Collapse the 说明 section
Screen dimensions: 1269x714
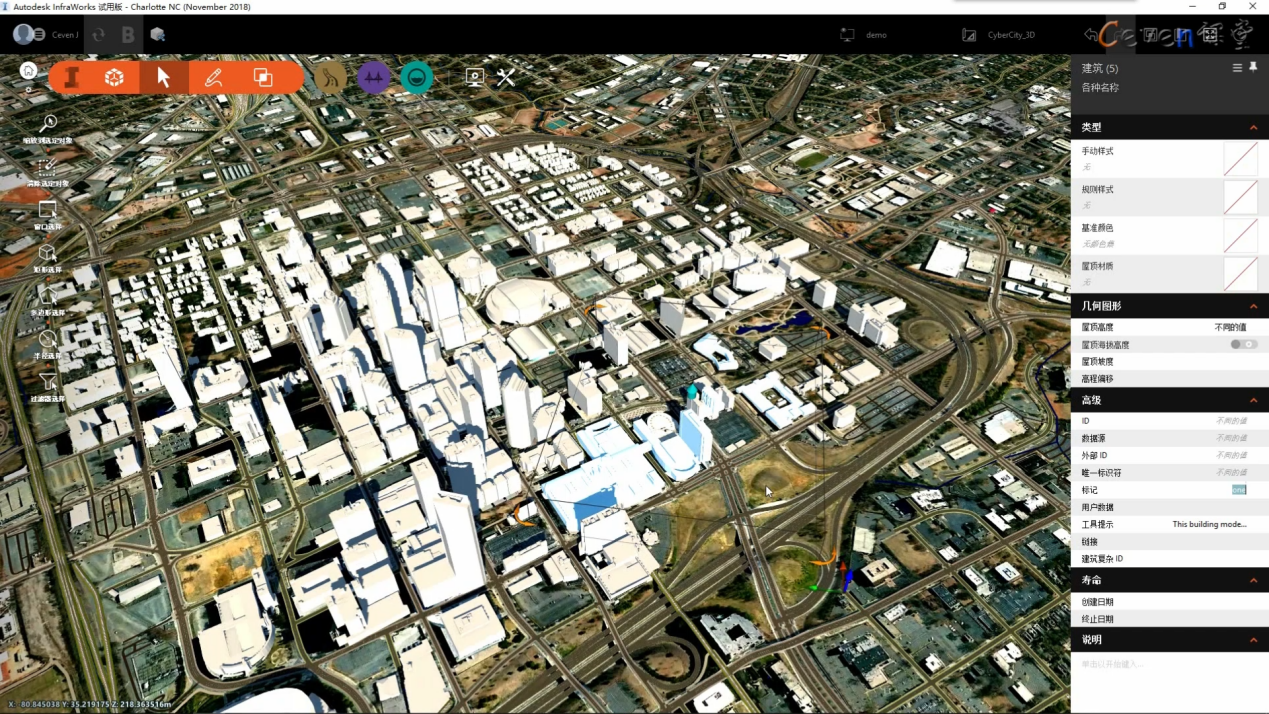tap(1253, 640)
